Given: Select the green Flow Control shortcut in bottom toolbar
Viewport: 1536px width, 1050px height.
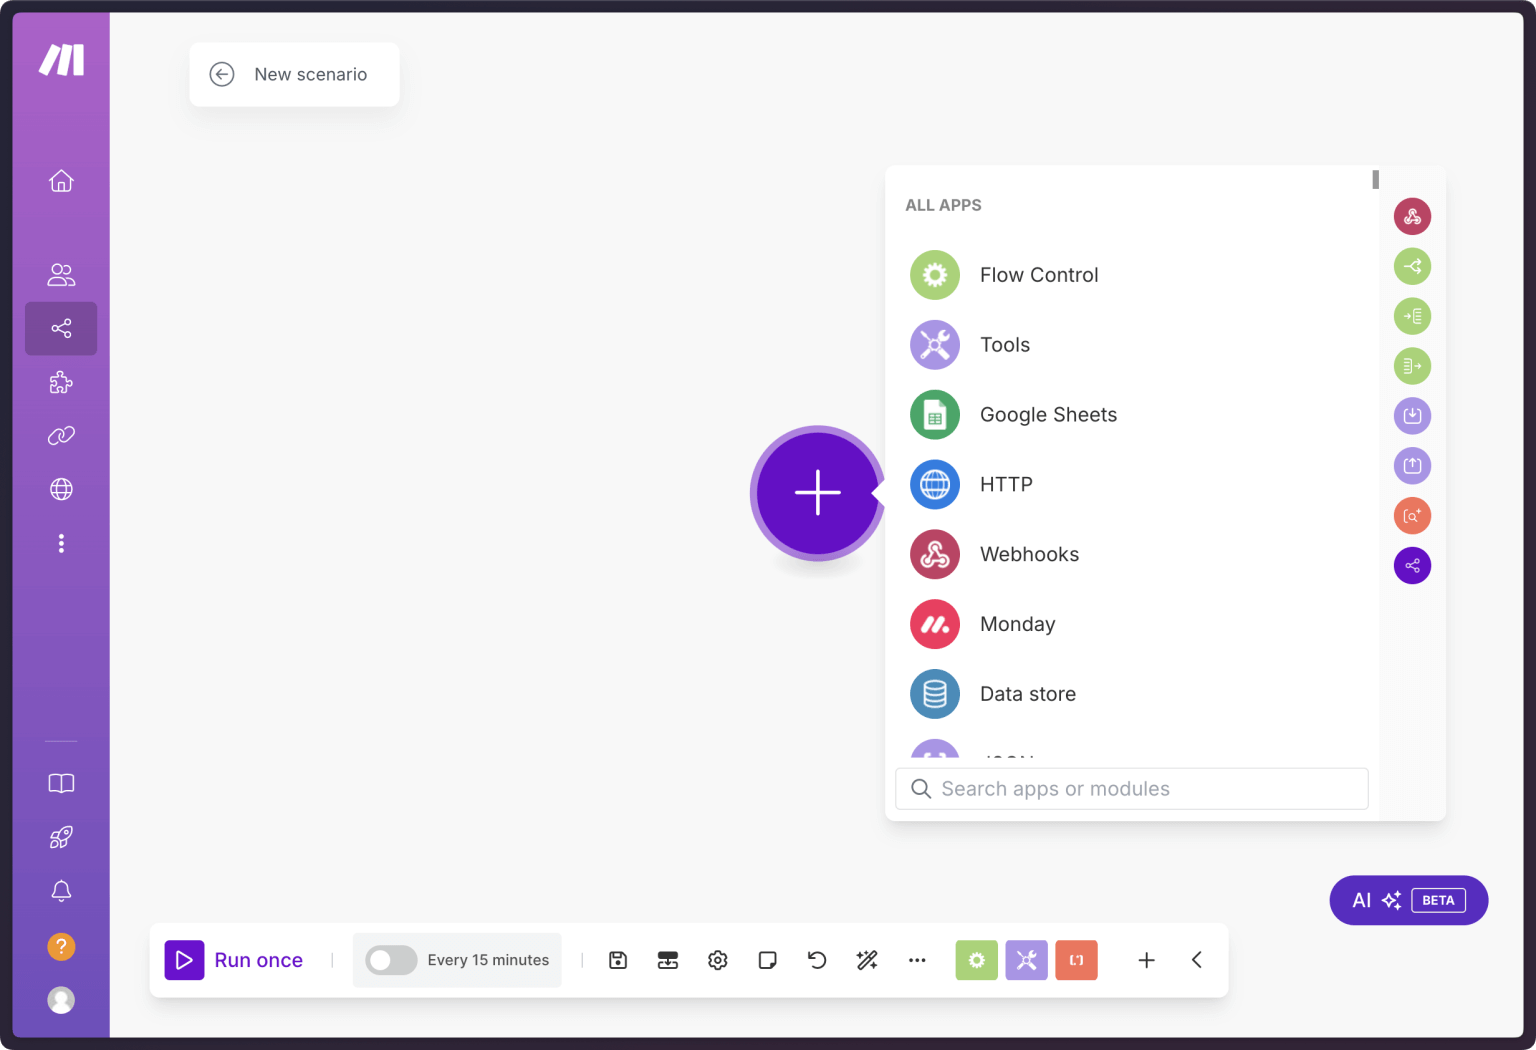Looking at the screenshot, I should [x=976, y=960].
